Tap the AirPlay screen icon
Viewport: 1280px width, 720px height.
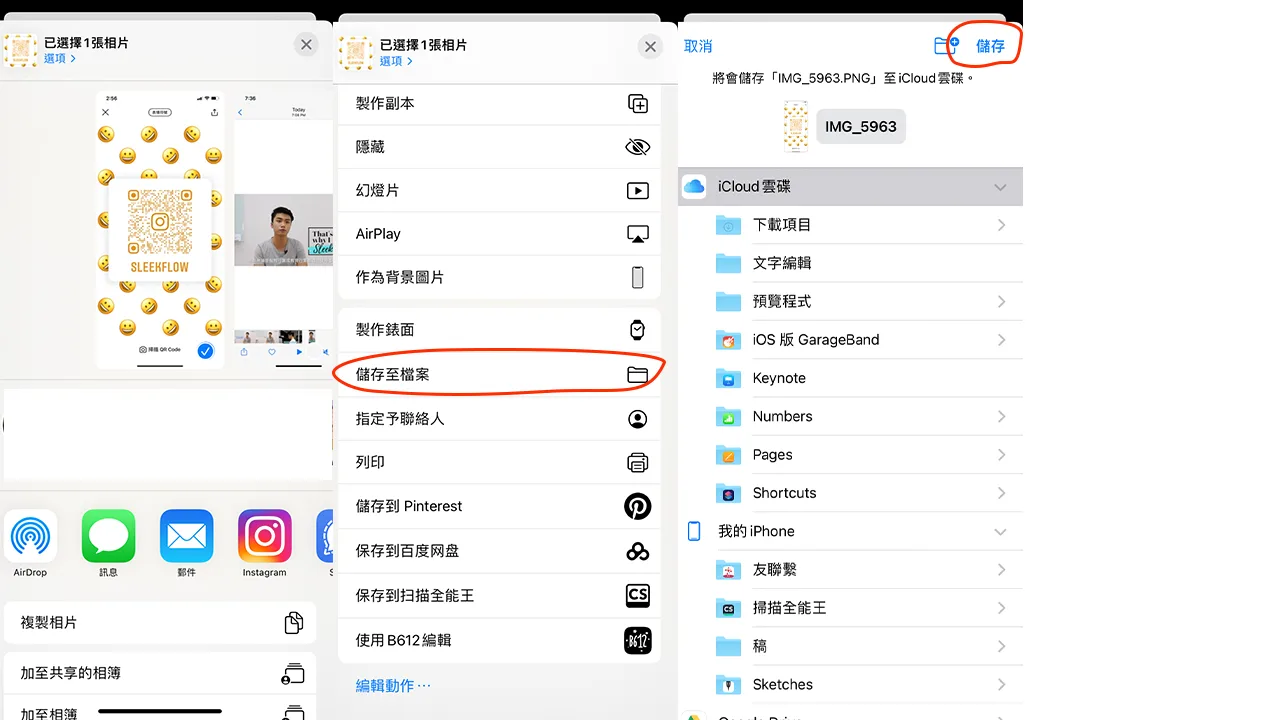coord(637,234)
